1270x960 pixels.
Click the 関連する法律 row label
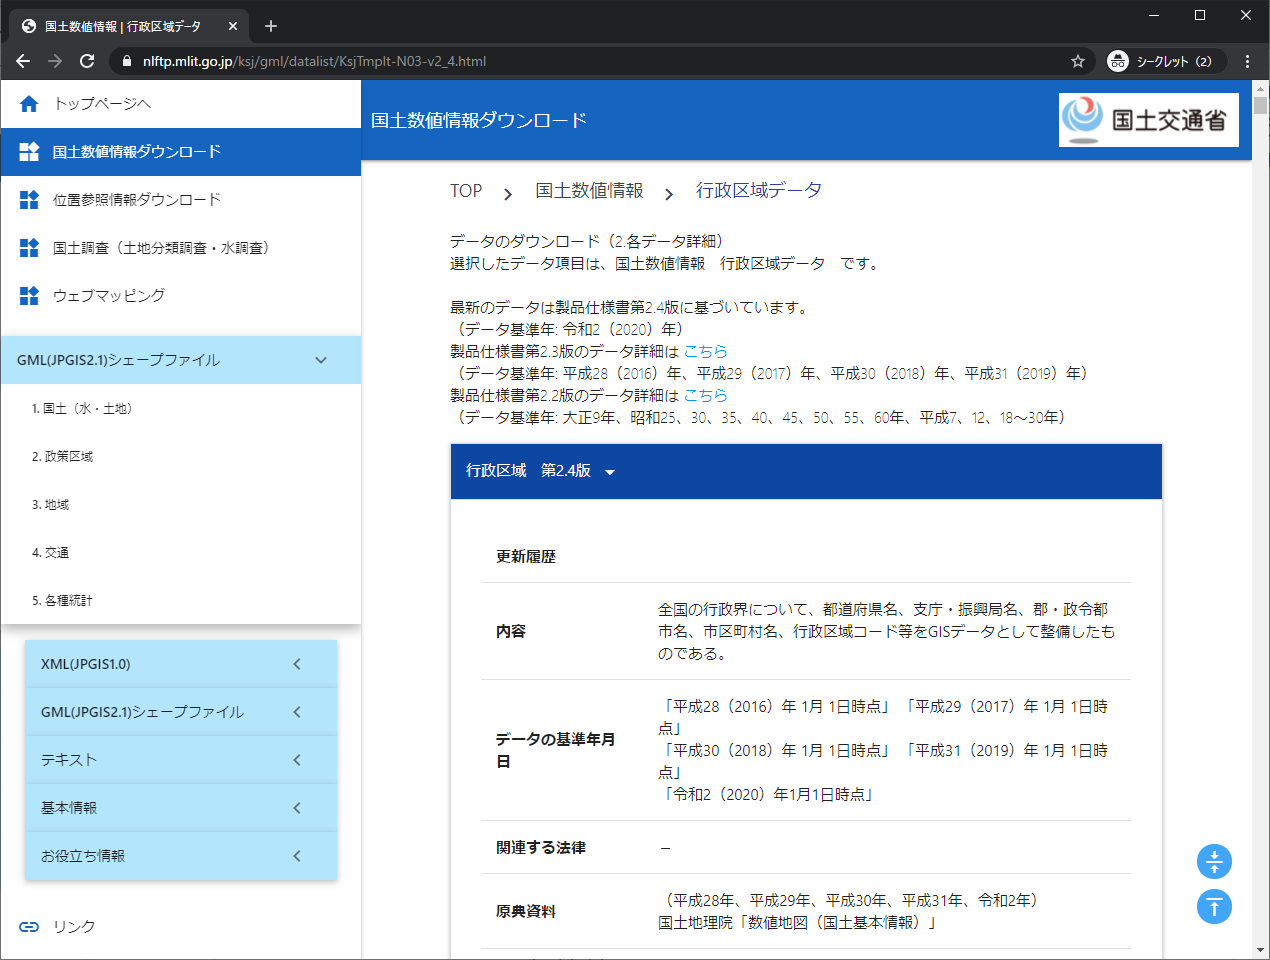coord(541,848)
